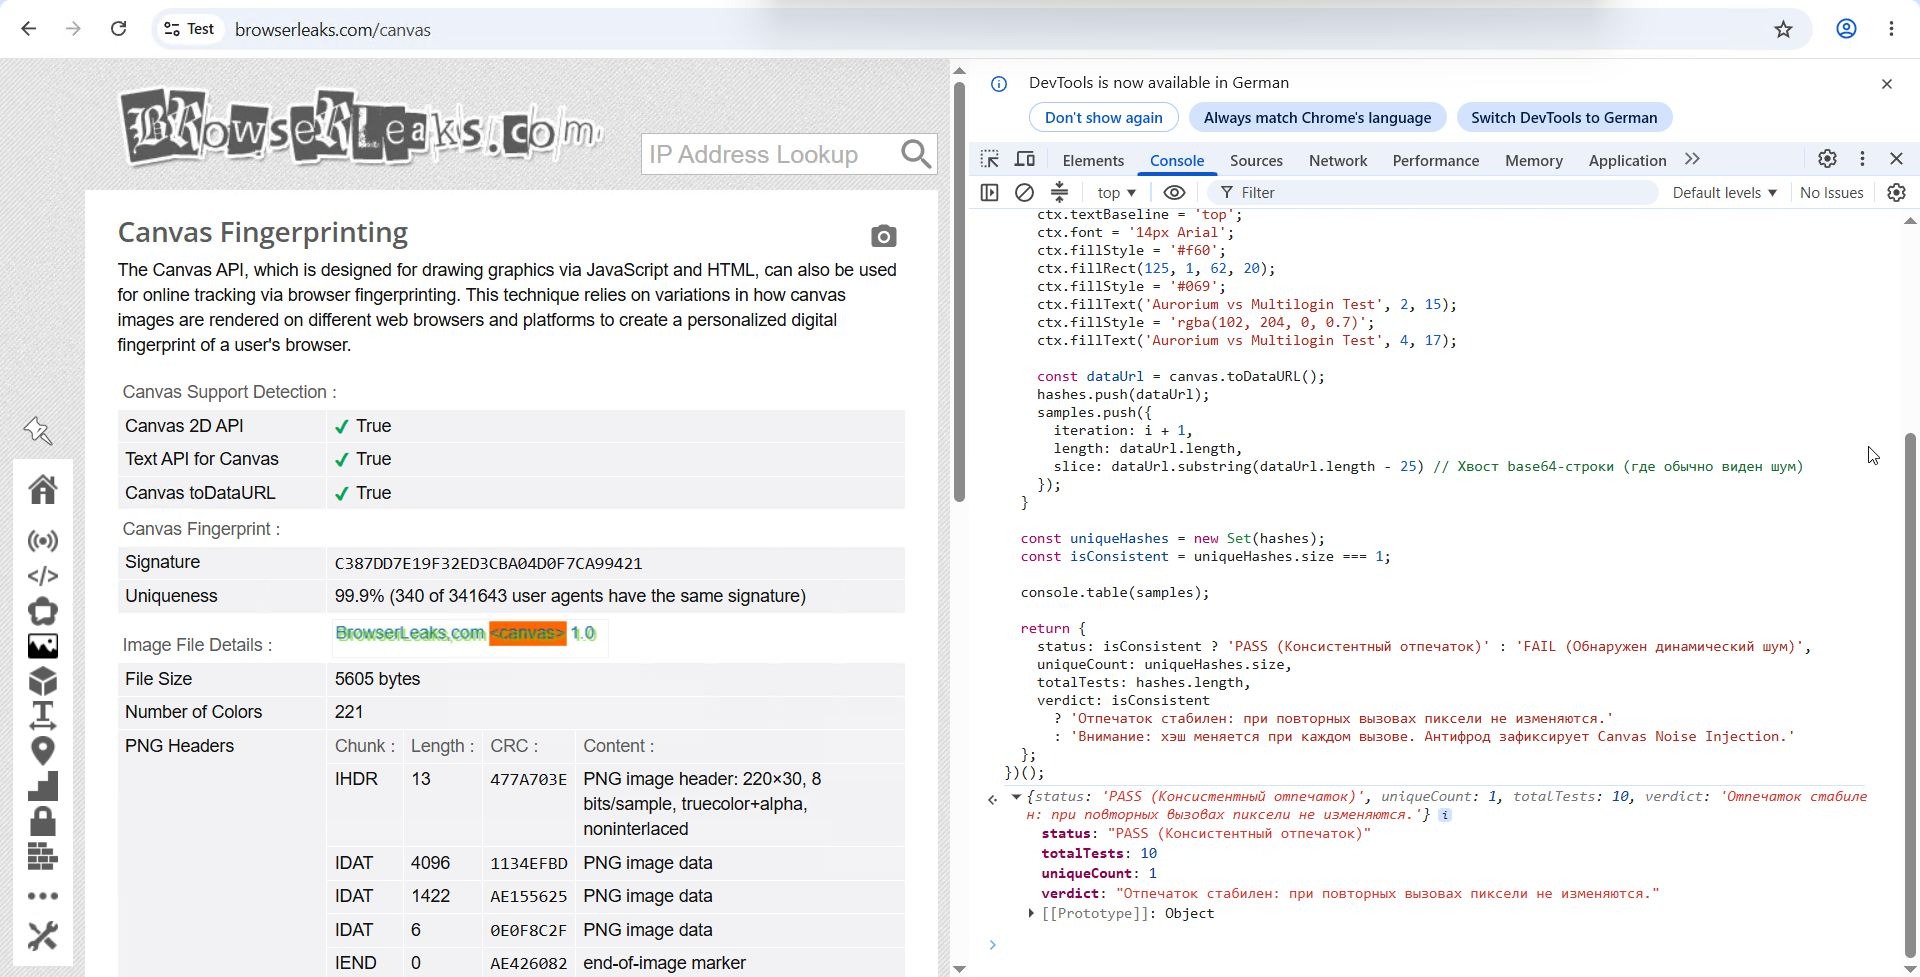Click the BrowserLeaks.com logo
This screenshot has width=1920, height=977.
coord(361,127)
